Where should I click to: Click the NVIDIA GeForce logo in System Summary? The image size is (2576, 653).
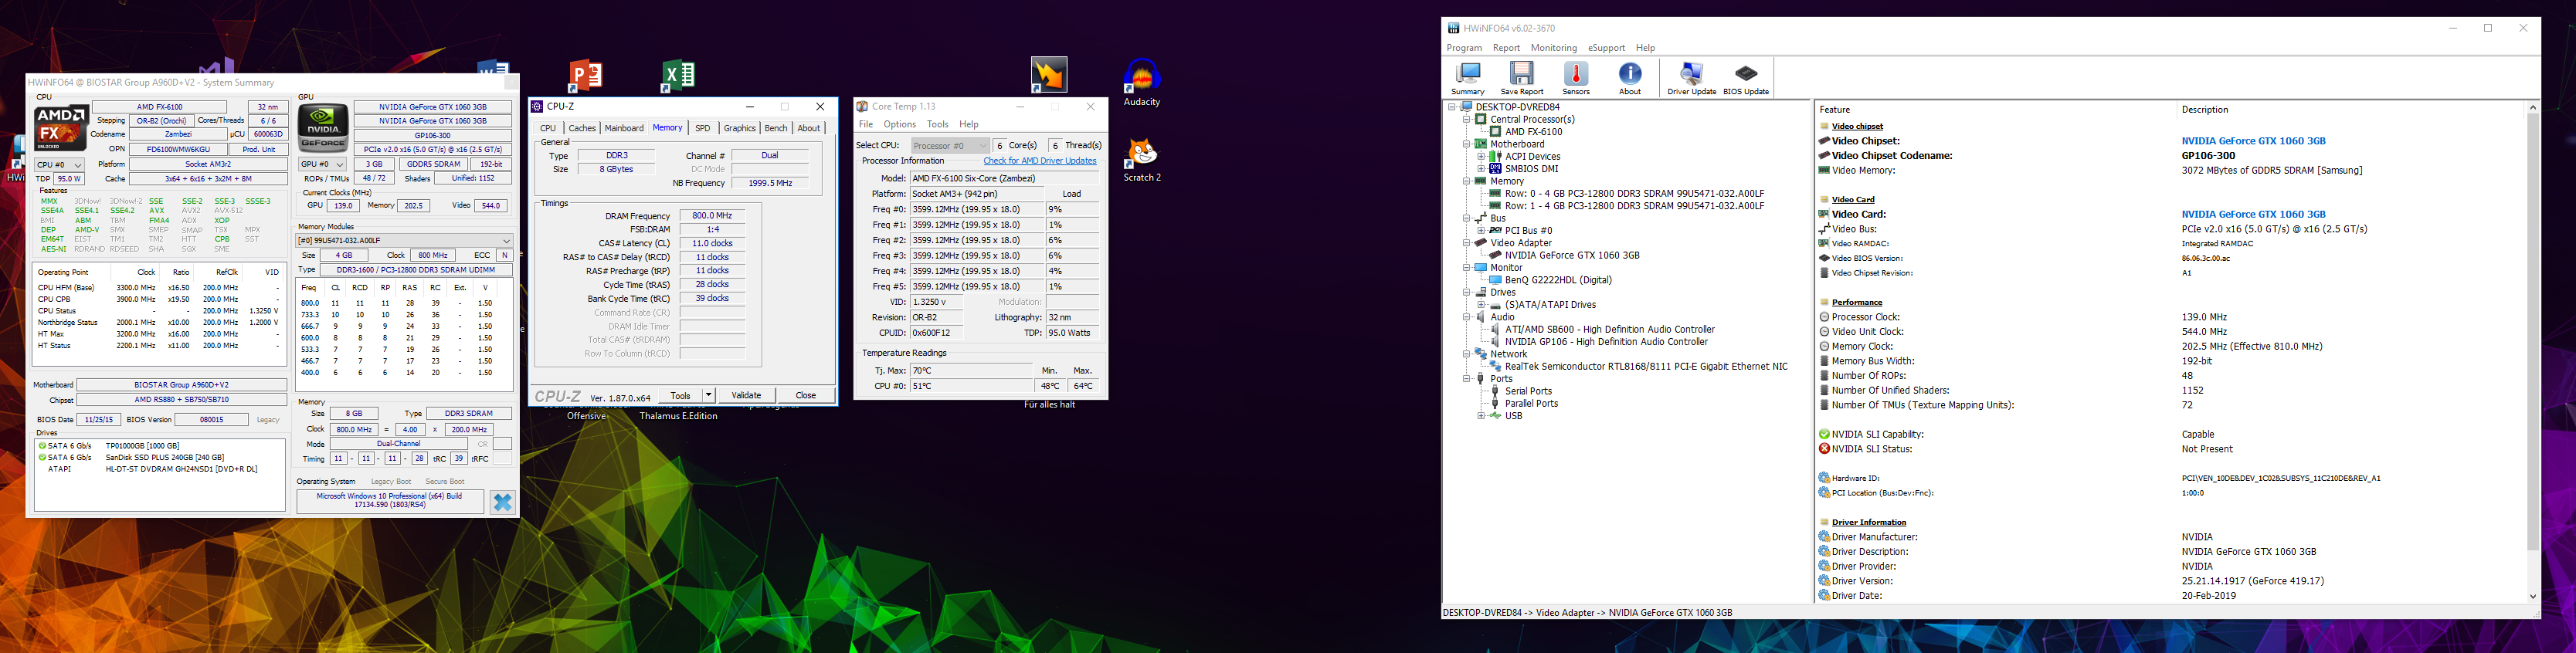pos(323,128)
